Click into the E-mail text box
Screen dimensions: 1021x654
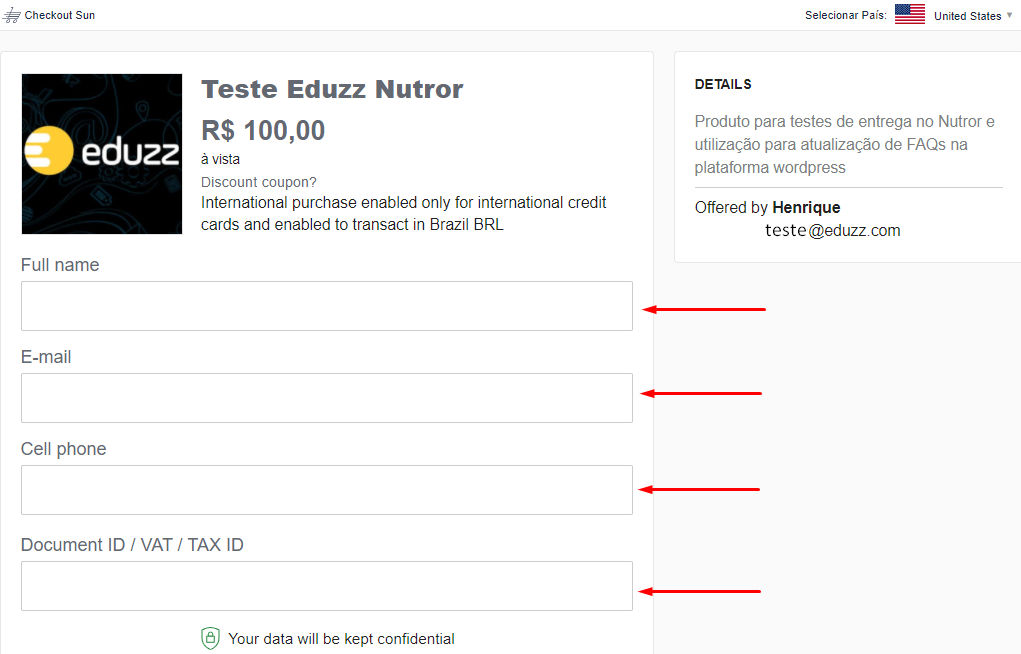pos(327,398)
